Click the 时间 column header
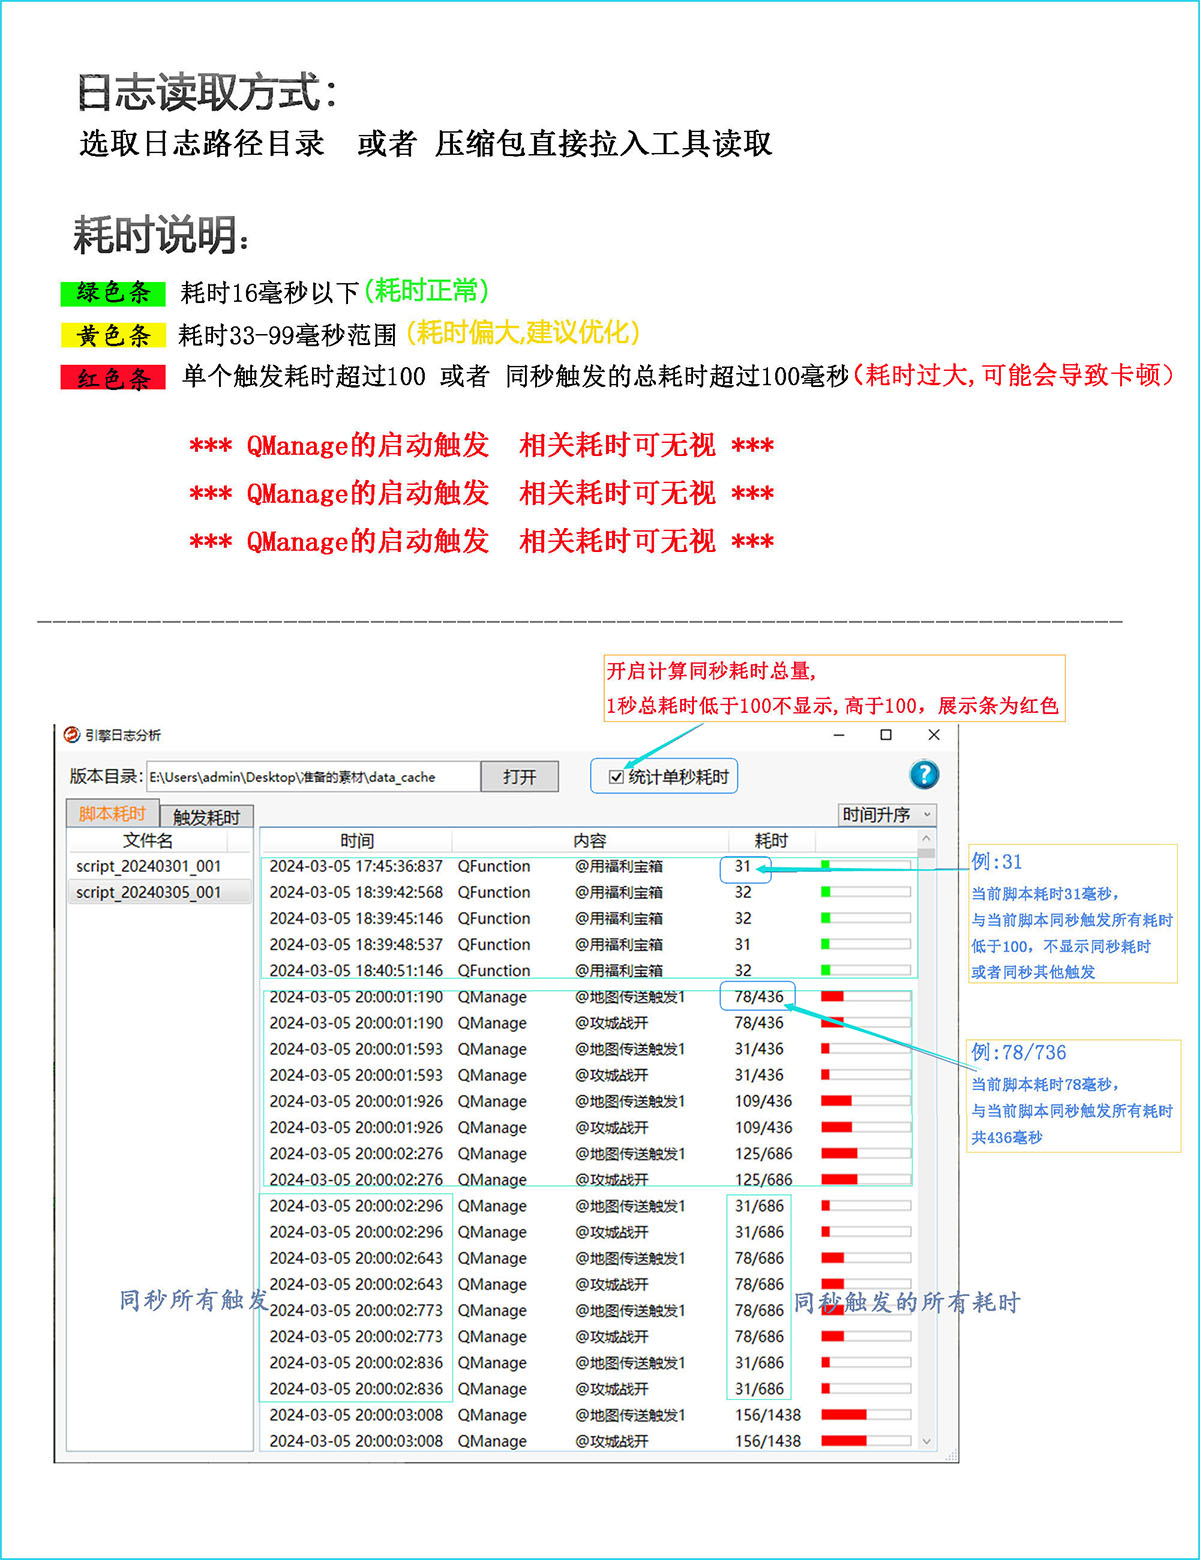Viewport: 1200px width, 1560px height. pyautogui.click(x=357, y=841)
